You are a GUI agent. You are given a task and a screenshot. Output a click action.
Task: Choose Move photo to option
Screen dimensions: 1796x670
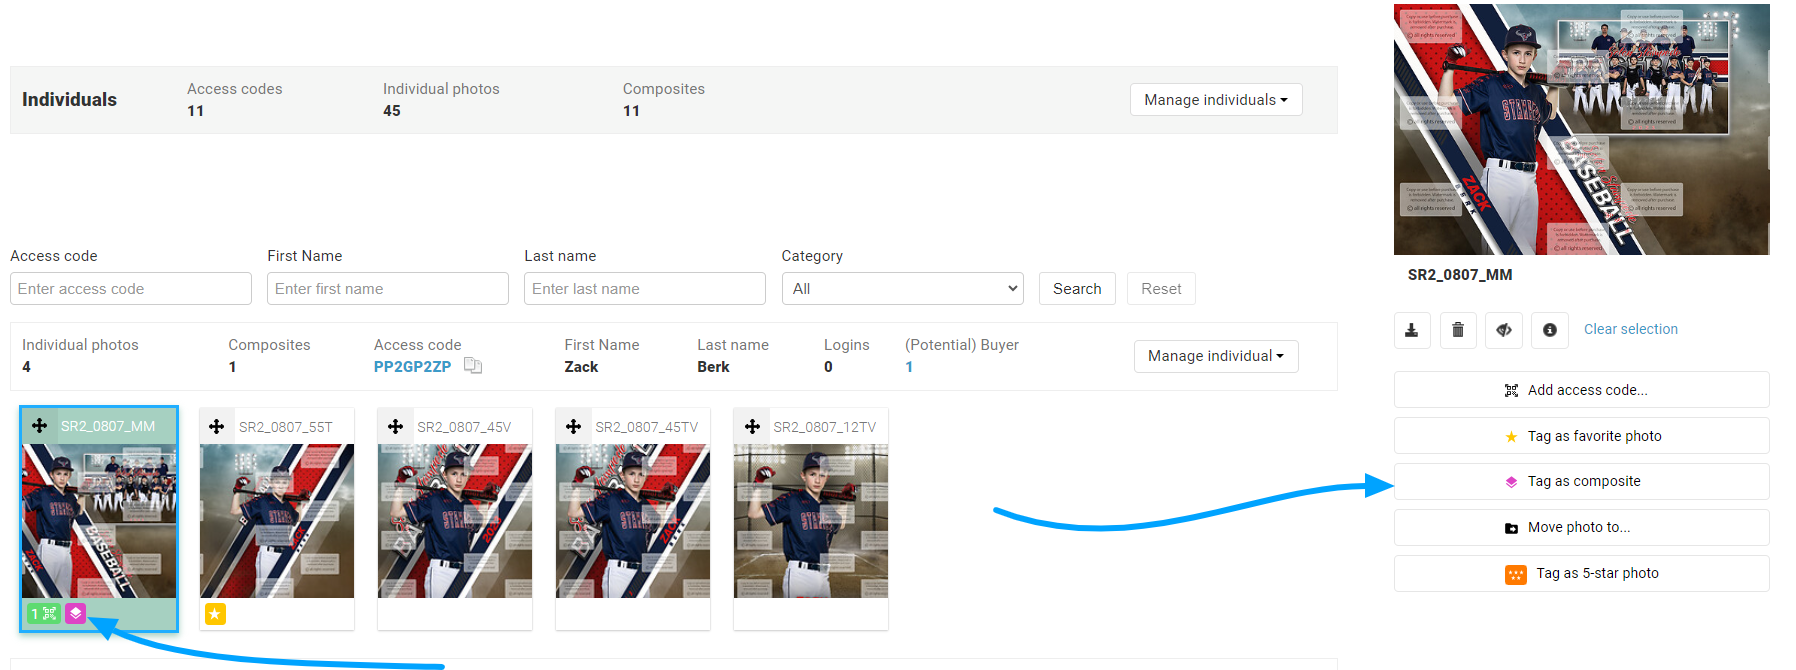(1581, 527)
